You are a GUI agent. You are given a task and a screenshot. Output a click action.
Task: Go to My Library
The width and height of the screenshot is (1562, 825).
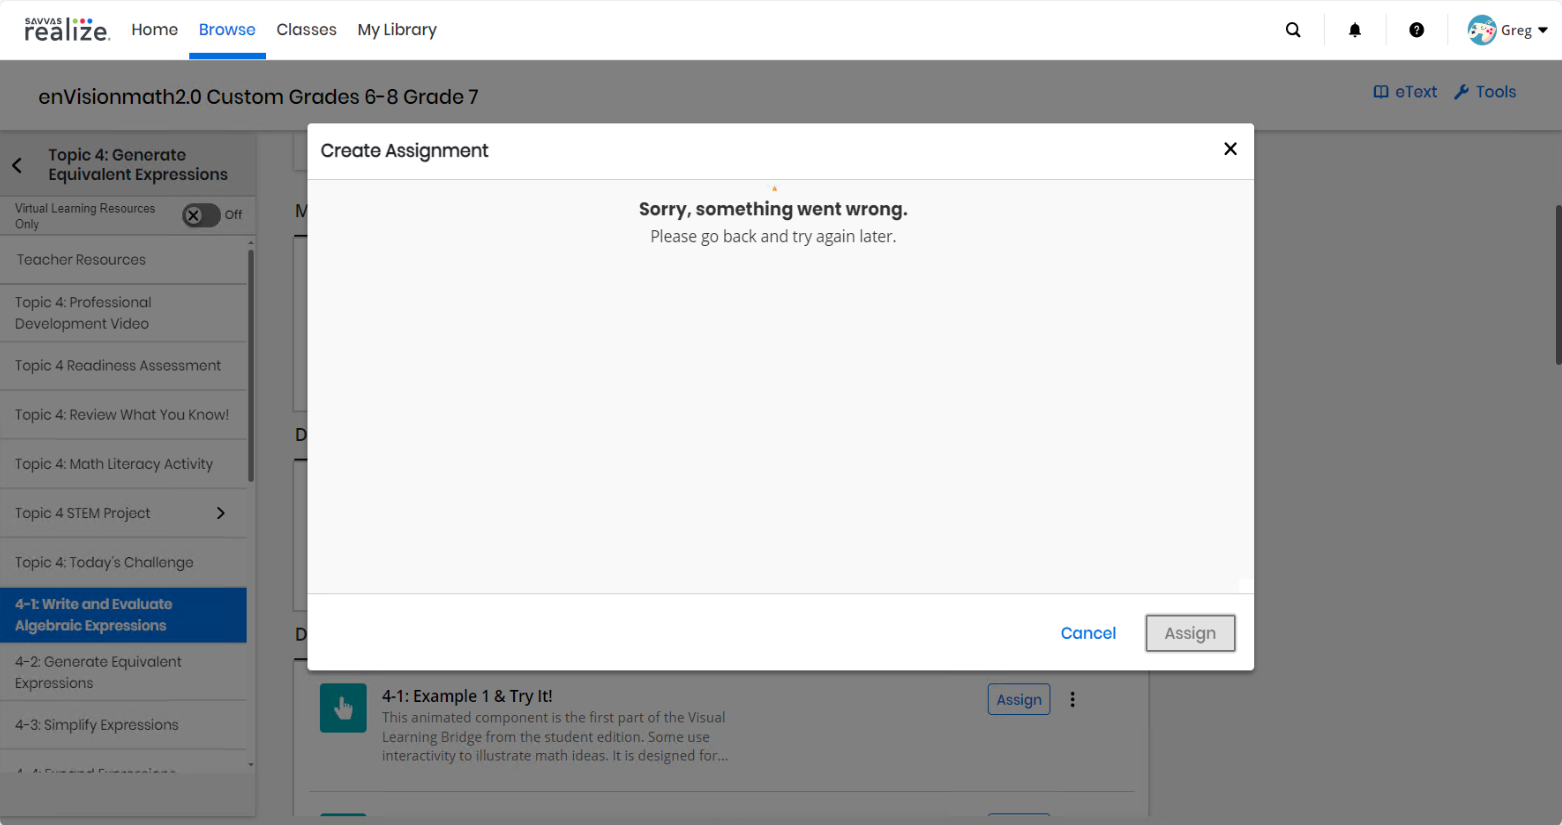tap(396, 29)
